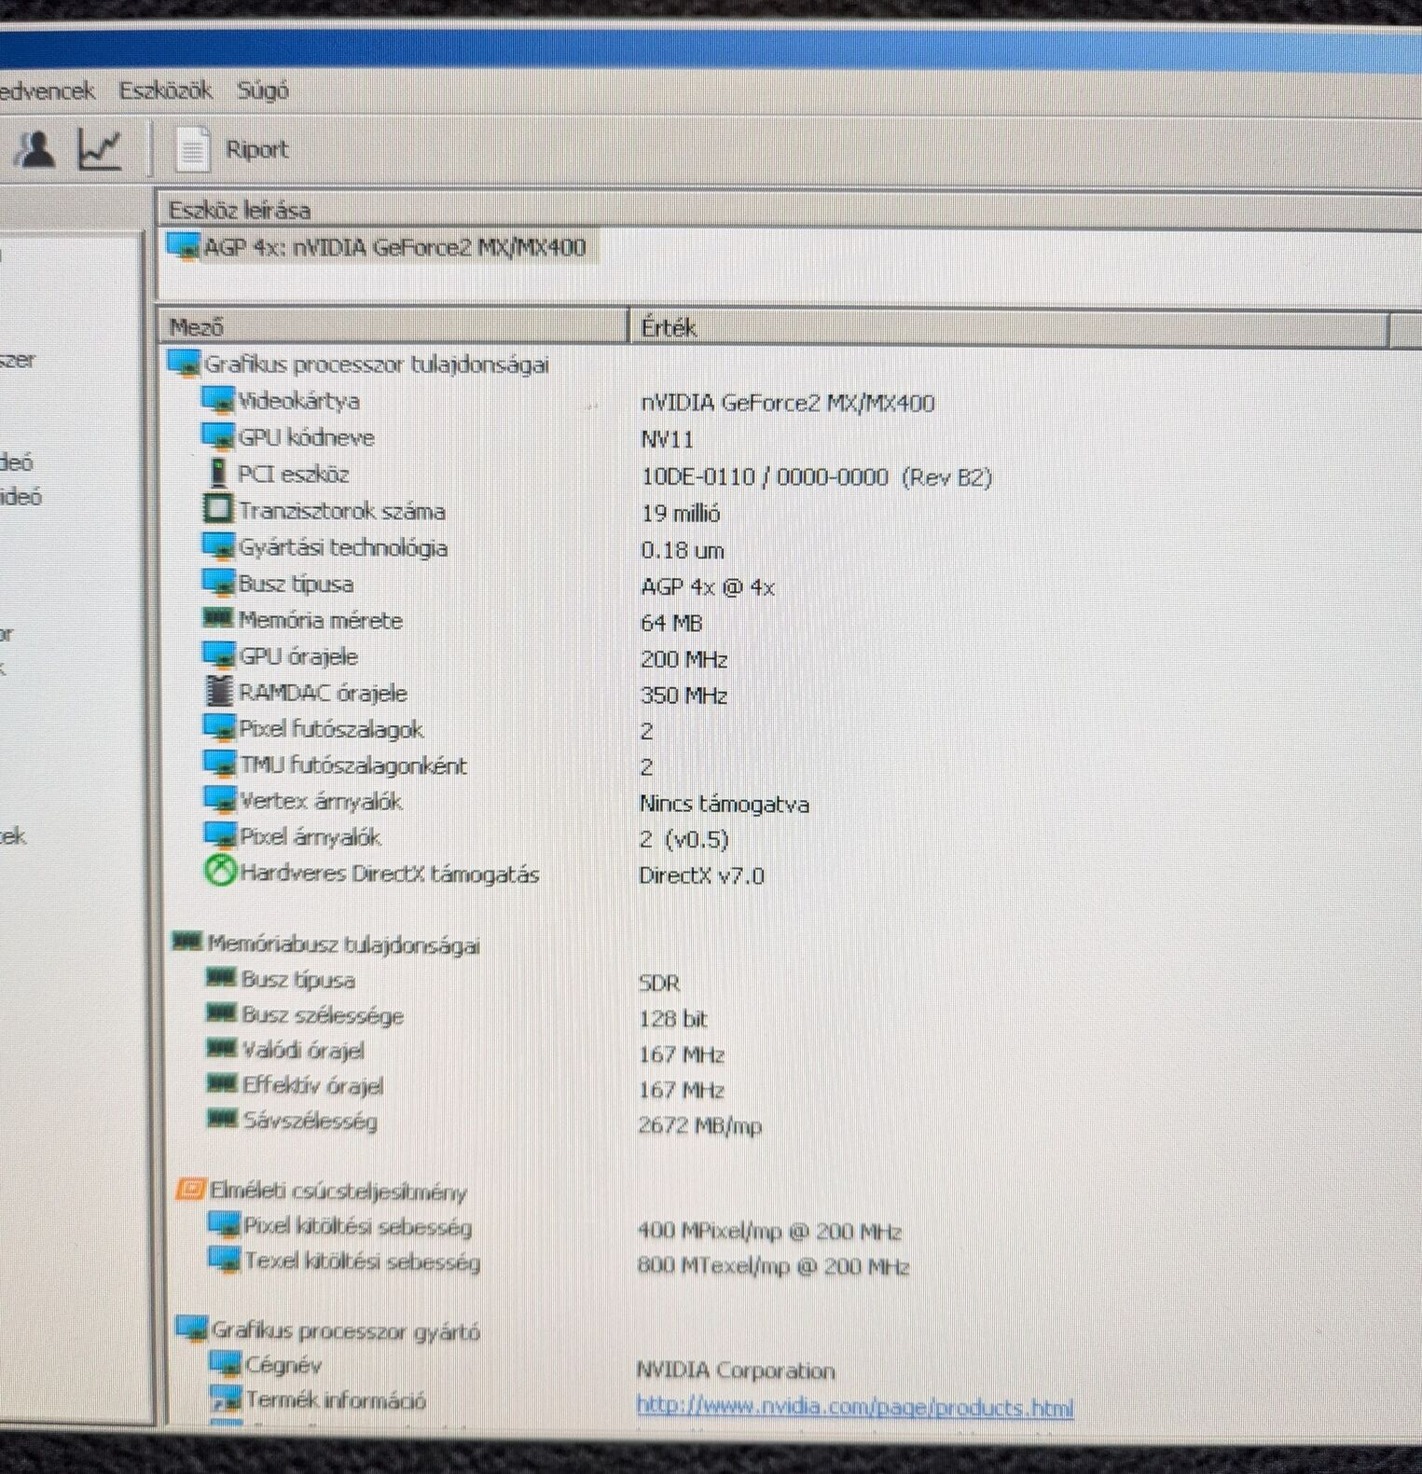Select the 10DE-0110 PCI device value
The height and width of the screenshot is (1474, 1422).
tap(816, 477)
